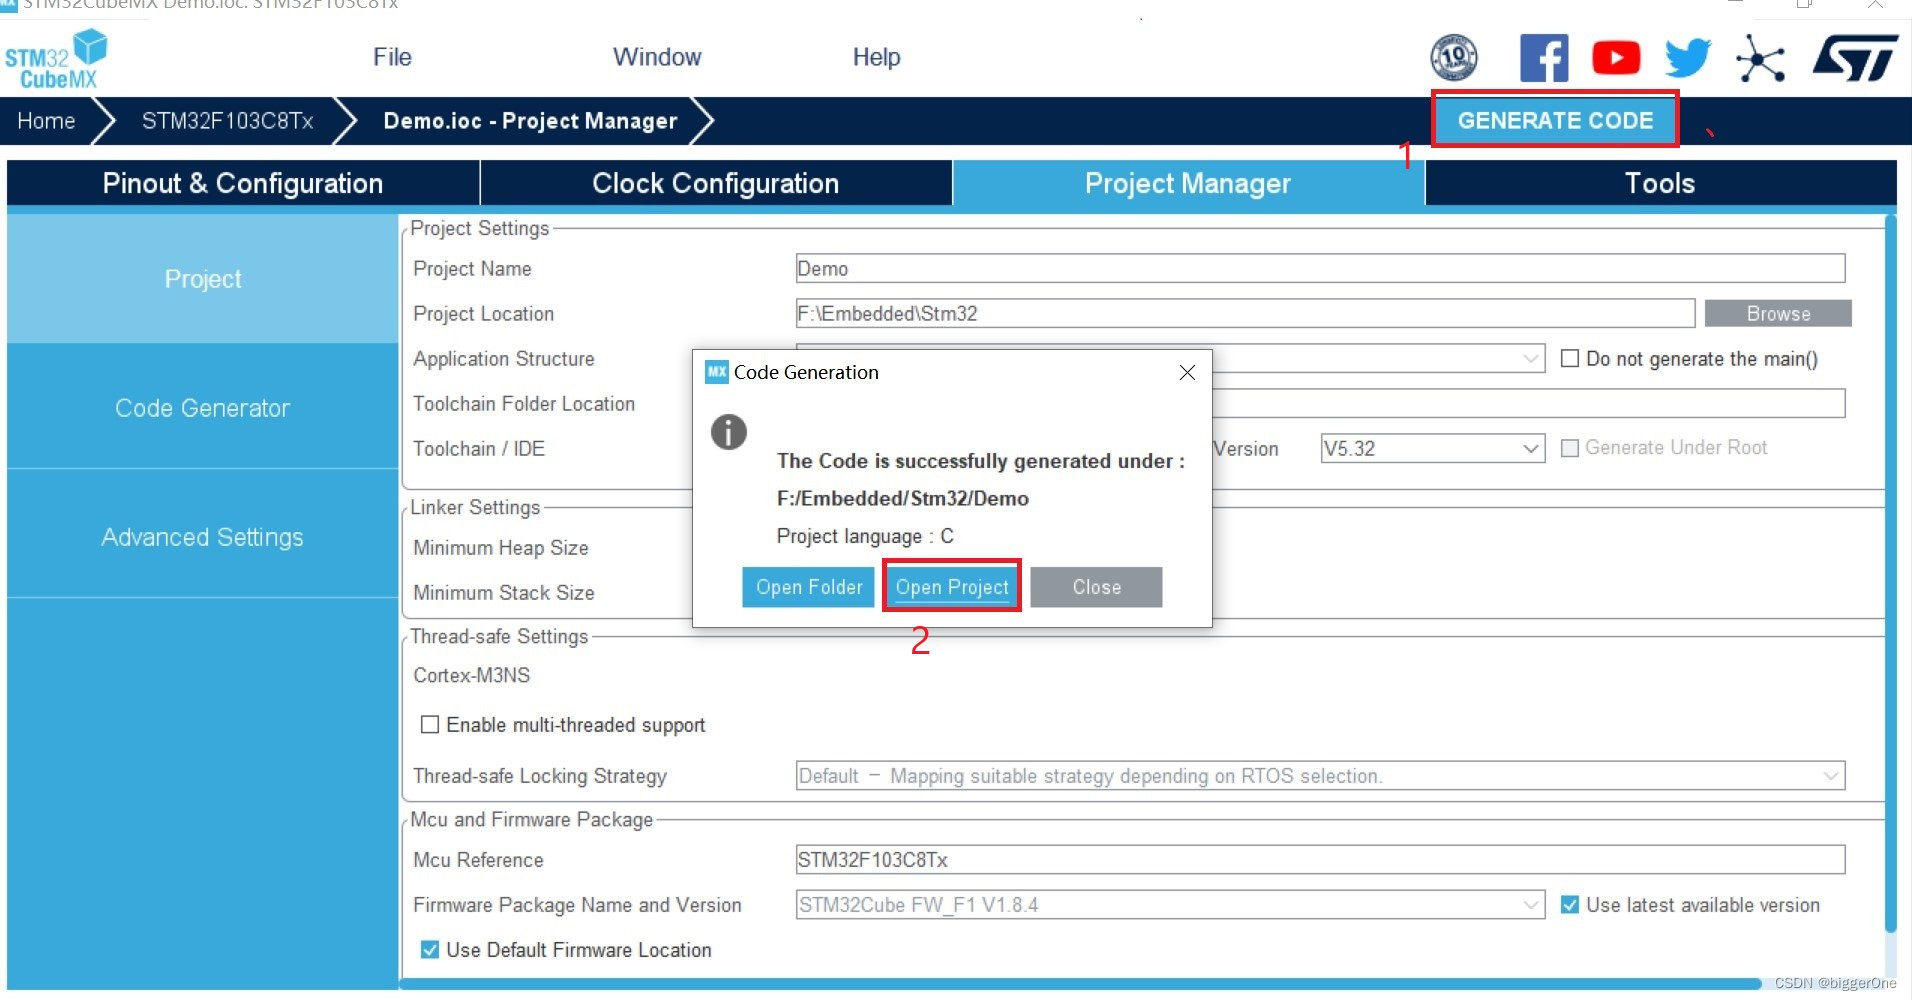Viewport: 1912px width, 1000px height.
Task: Click Open Folder in dialog
Action: tap(809, 587)
